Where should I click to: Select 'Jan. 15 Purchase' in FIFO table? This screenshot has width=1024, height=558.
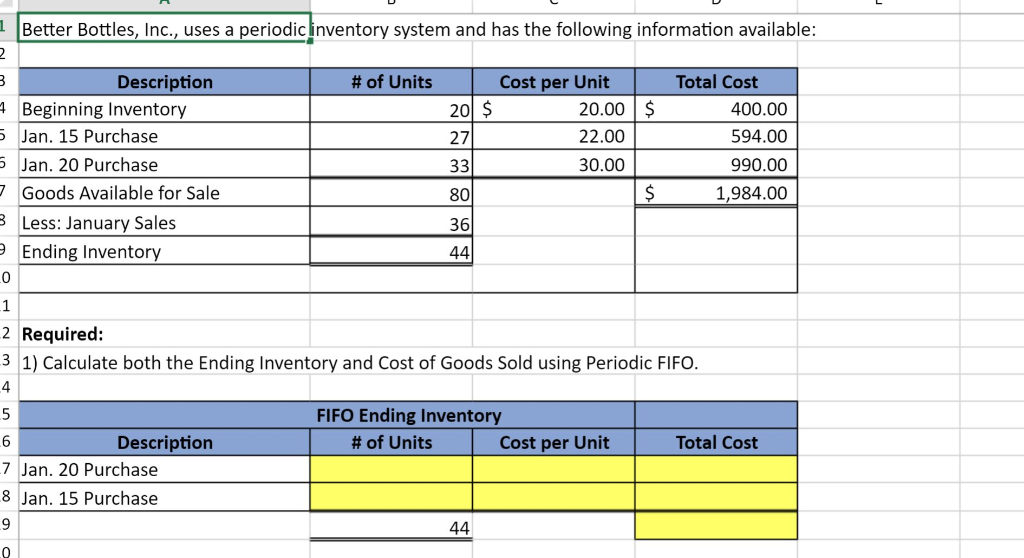point(164,497)
